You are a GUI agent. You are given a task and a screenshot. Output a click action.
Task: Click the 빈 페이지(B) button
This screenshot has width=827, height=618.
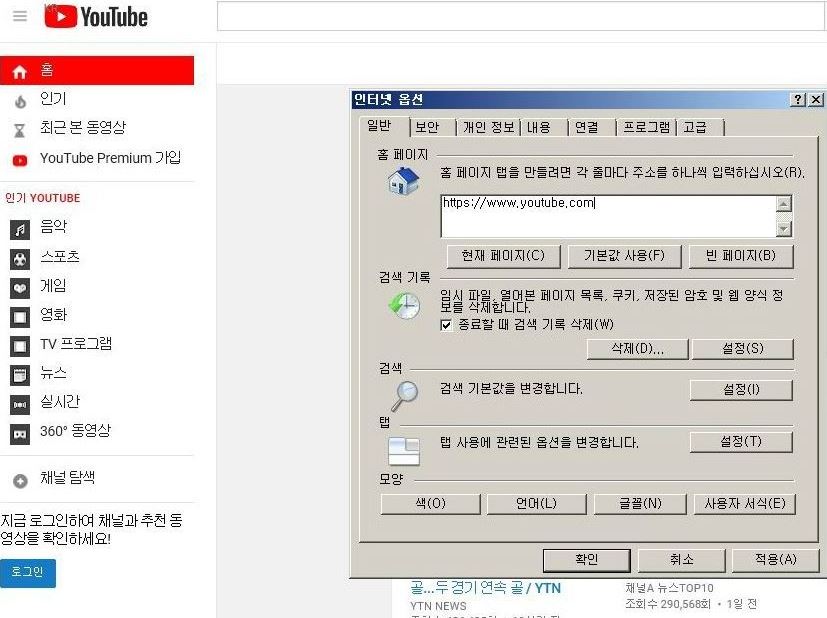click(x=741, y=256)
